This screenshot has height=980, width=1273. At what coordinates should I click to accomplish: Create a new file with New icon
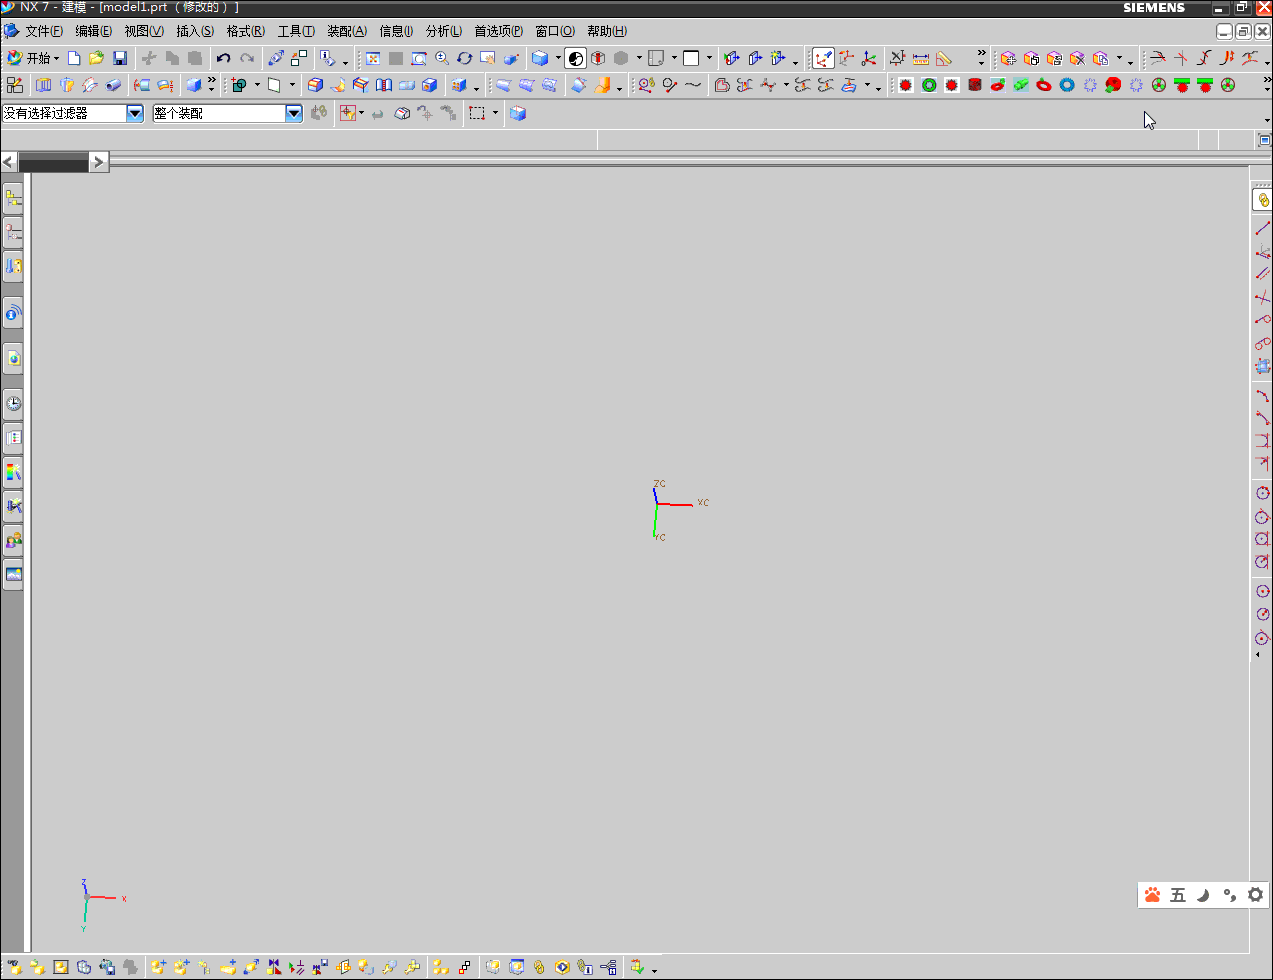click(74, 58)
